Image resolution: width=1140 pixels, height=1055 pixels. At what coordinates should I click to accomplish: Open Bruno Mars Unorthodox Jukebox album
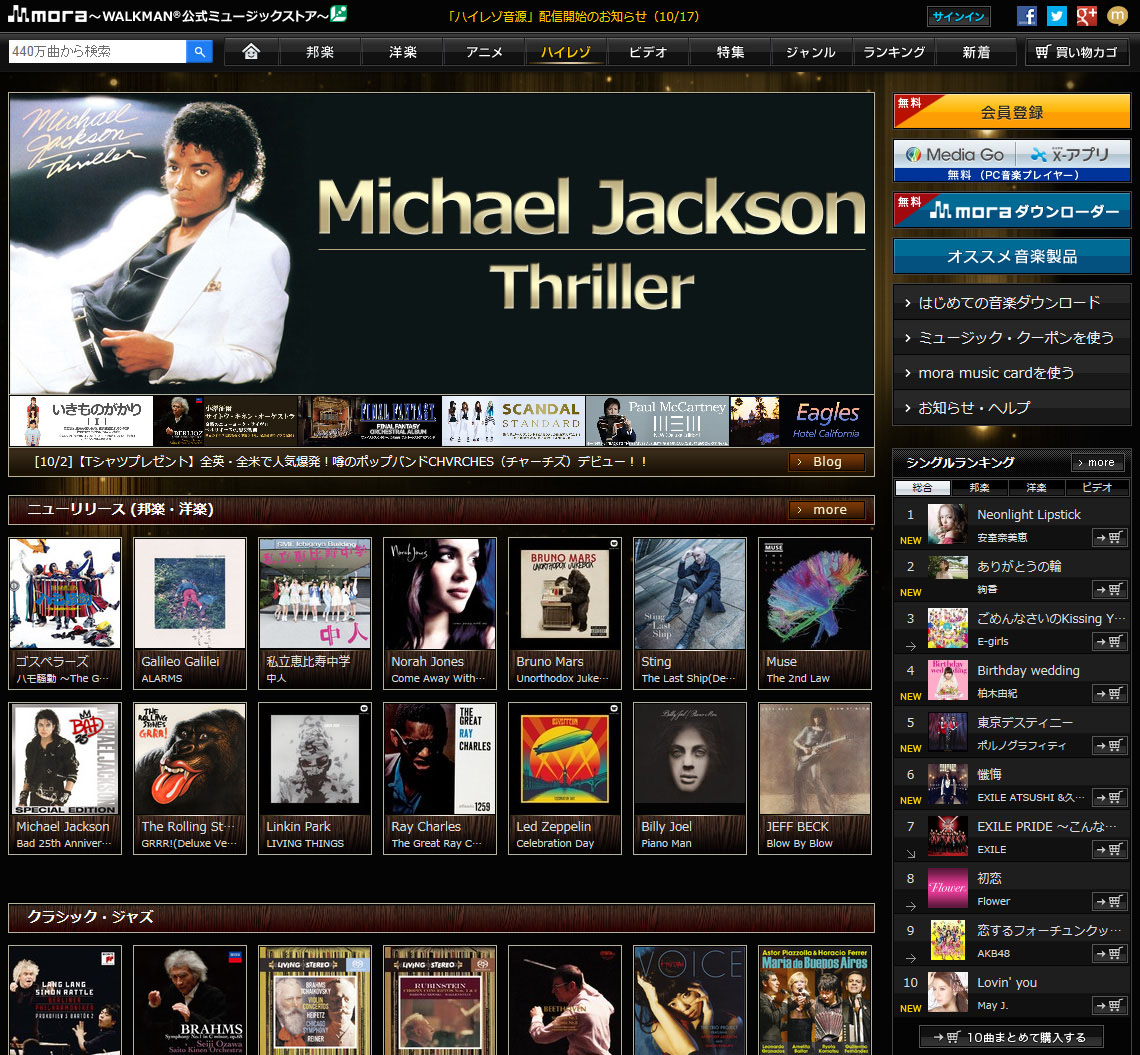click(565, 595)
